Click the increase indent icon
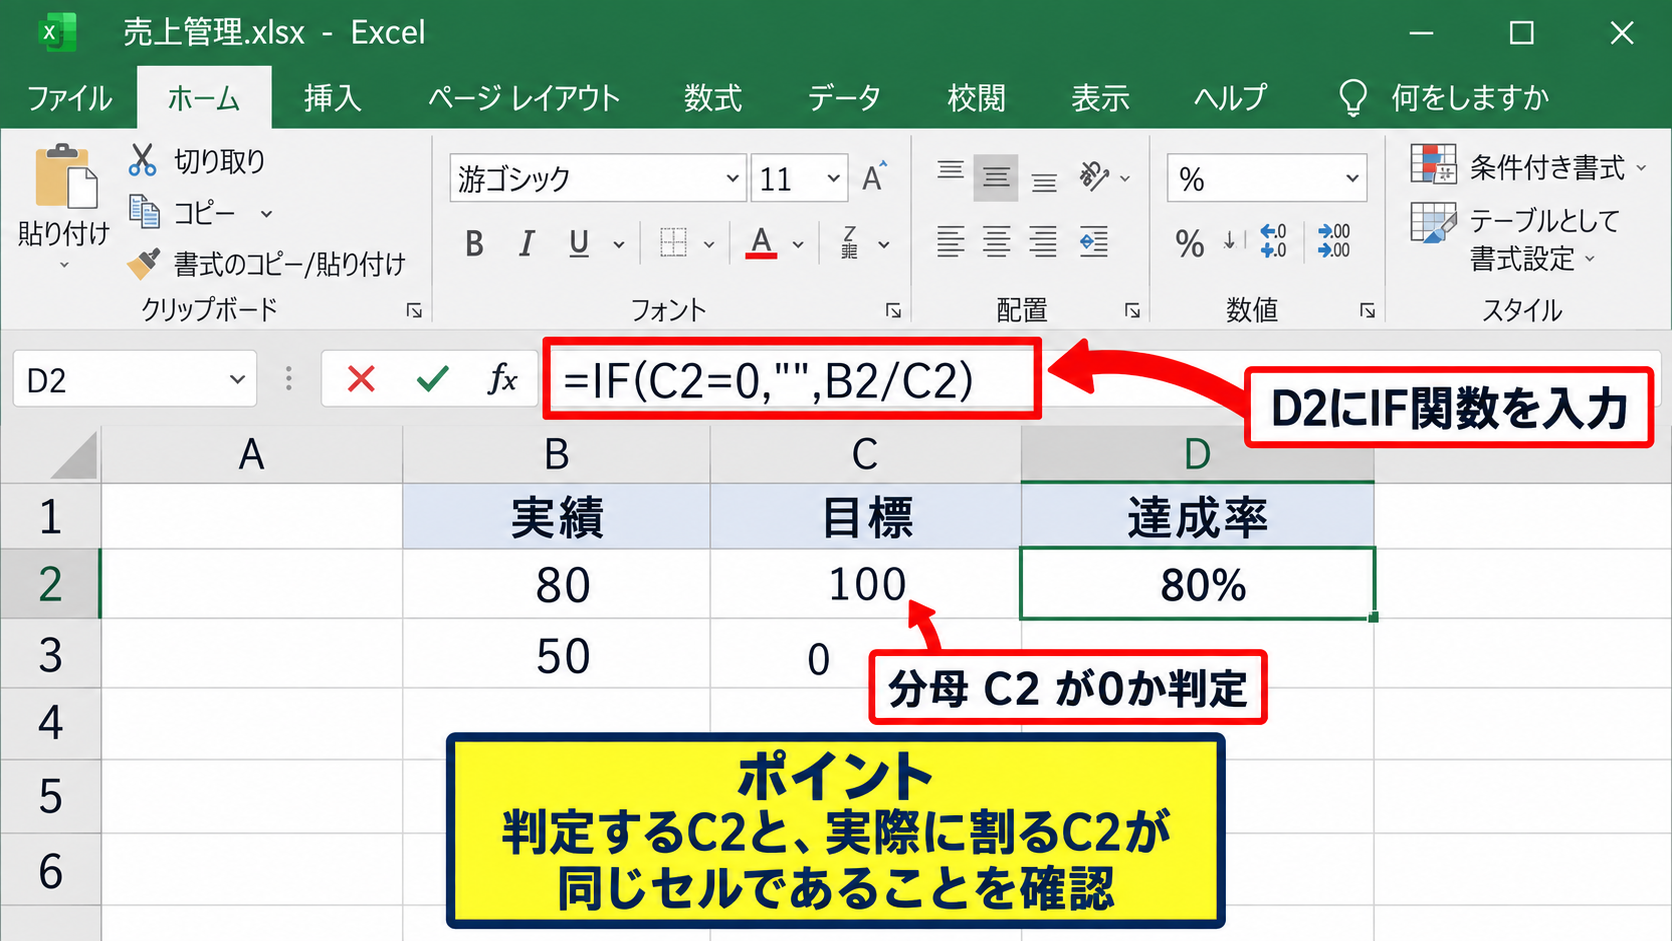The image size is (1672, 941). 1094,242
